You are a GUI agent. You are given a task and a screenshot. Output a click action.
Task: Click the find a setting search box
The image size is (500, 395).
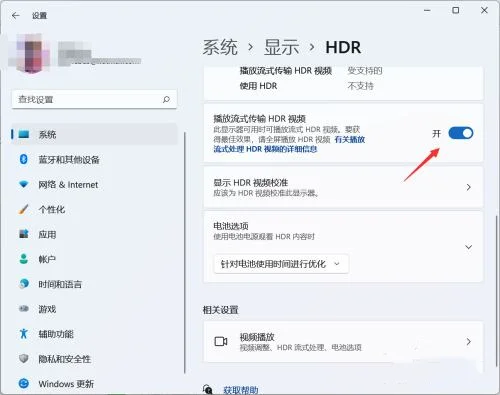coord(94,99)
